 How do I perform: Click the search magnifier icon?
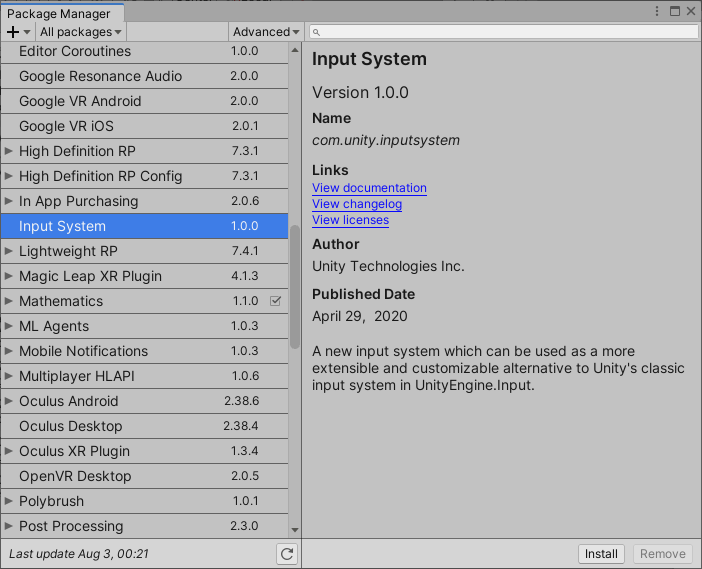(316, 32)
